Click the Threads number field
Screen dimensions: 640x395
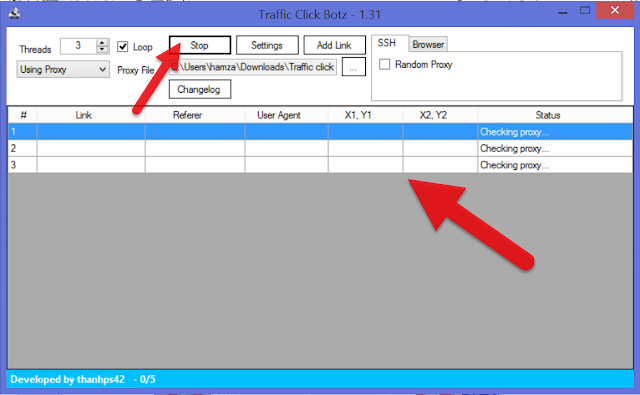point(78,46)
